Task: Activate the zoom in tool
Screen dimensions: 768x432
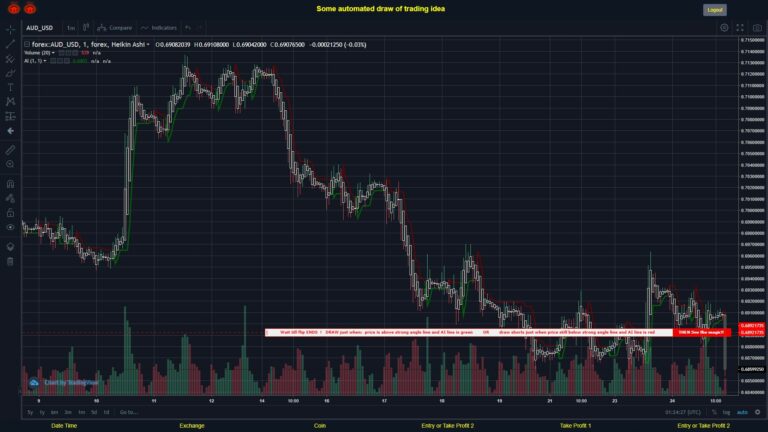Action: click(10, 165)
